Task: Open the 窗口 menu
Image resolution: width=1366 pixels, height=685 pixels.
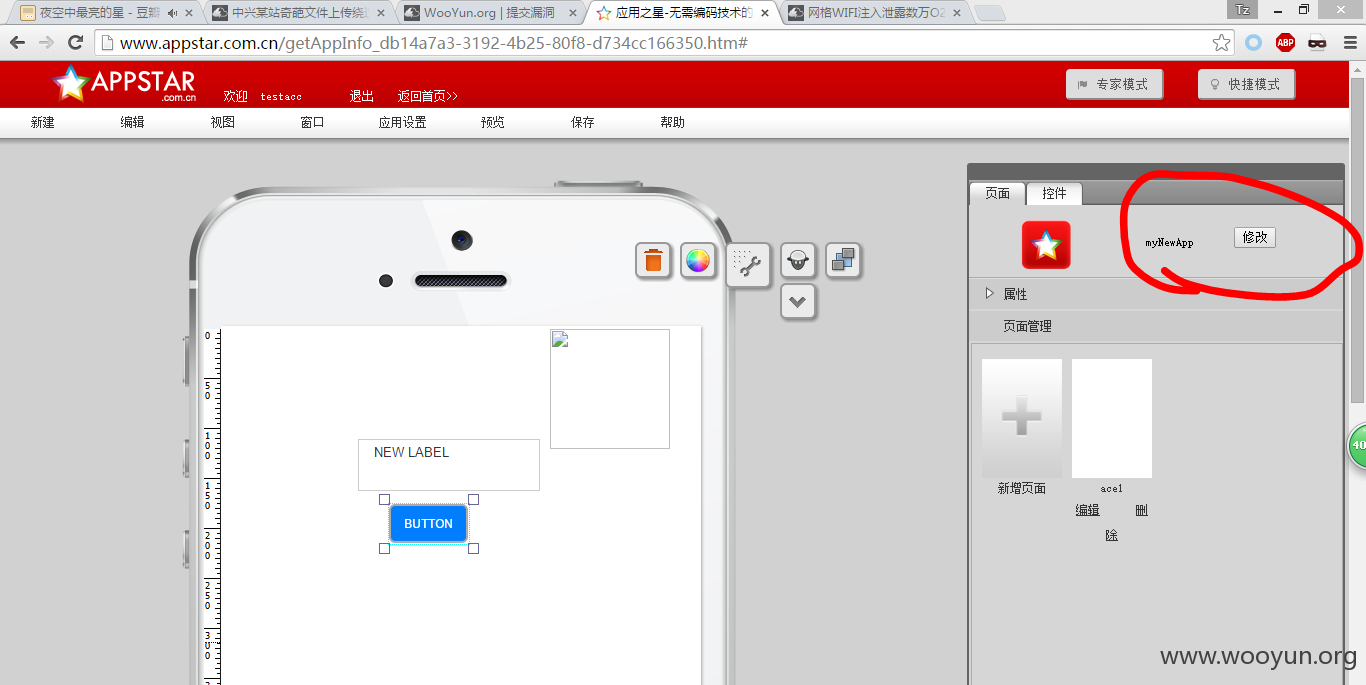Action: point(312,122)
